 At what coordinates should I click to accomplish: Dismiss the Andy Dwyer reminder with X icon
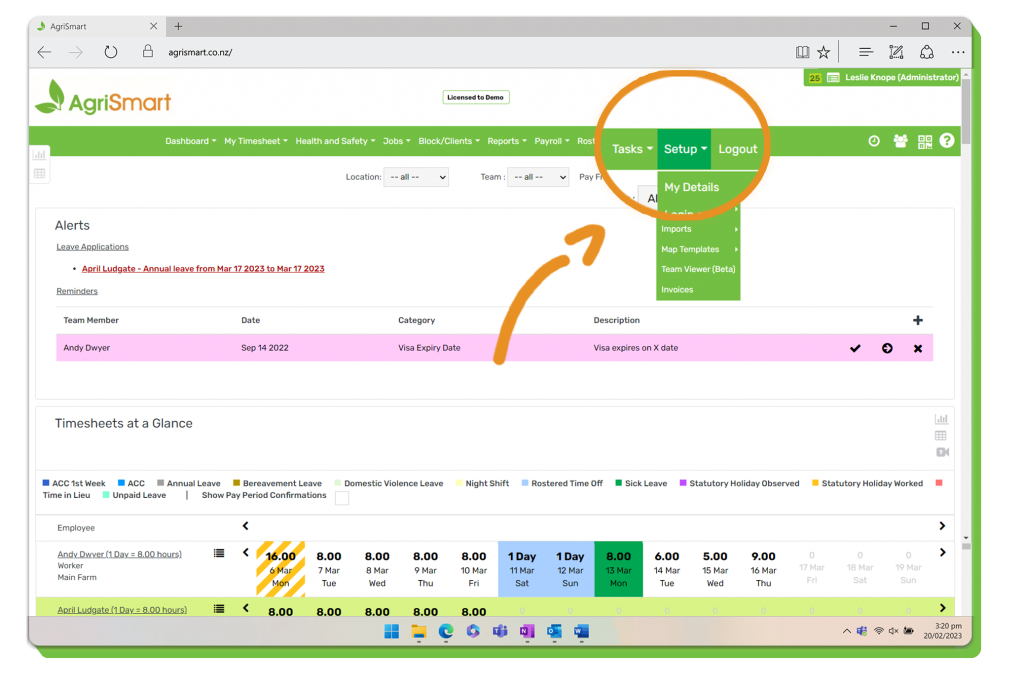tap(917, 348)
